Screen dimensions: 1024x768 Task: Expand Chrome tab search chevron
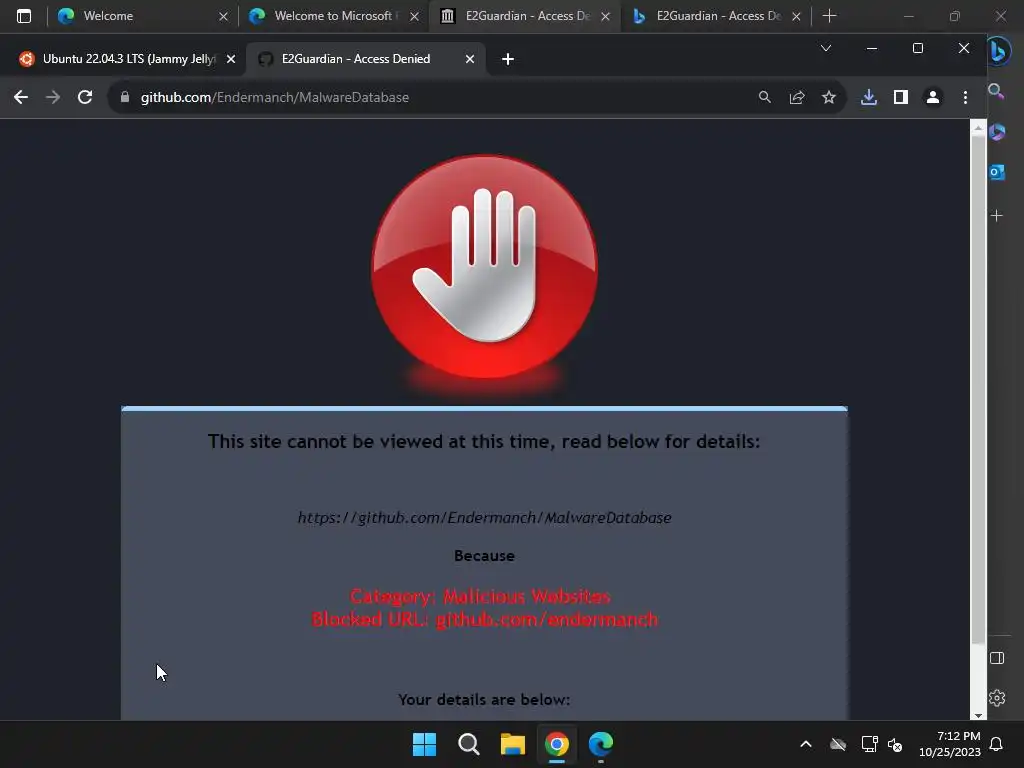(826, 48)
